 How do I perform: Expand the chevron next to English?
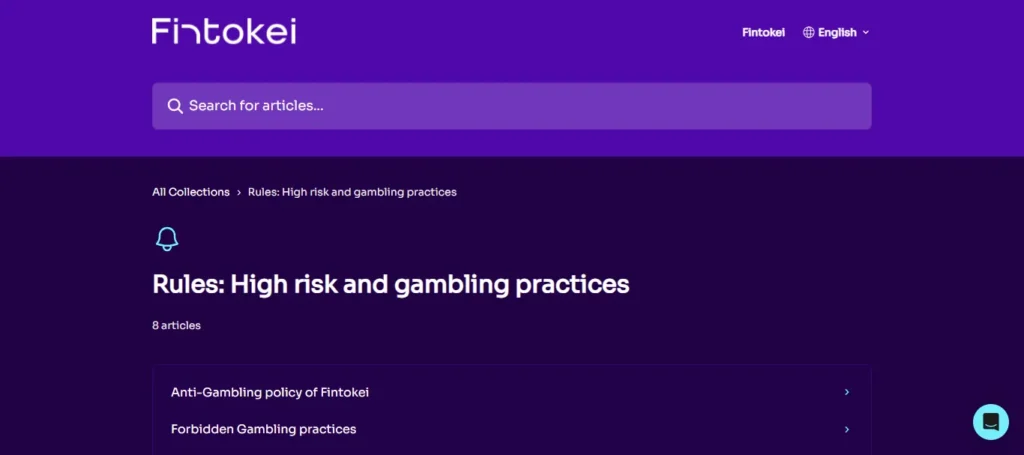point(866,33)
